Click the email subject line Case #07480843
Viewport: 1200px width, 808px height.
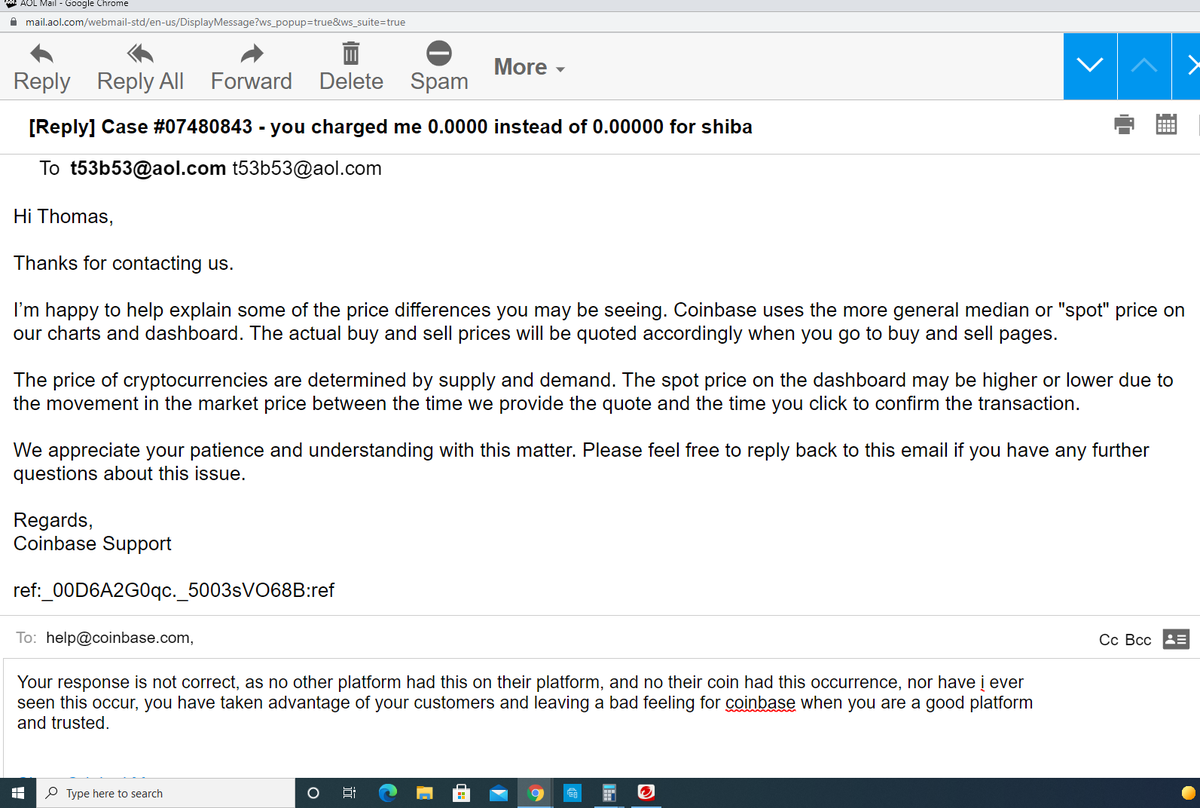click(390, 127)
